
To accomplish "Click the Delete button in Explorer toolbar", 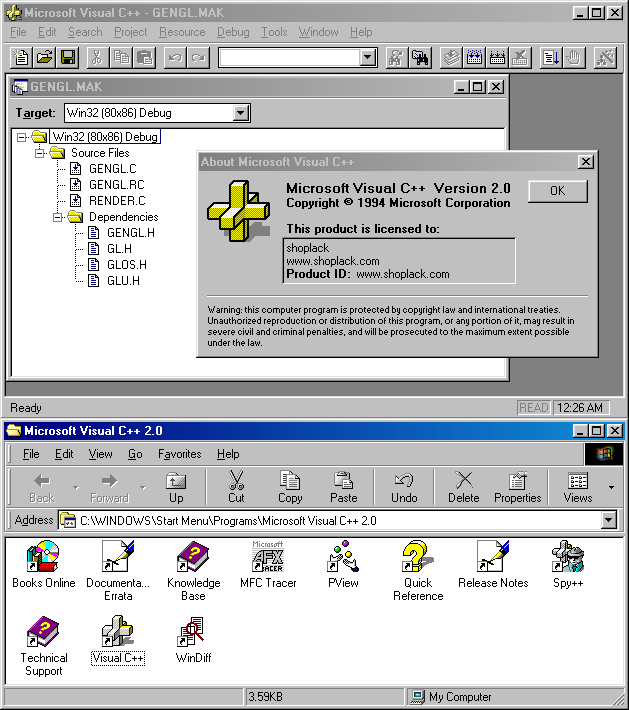I will (464, 487).
